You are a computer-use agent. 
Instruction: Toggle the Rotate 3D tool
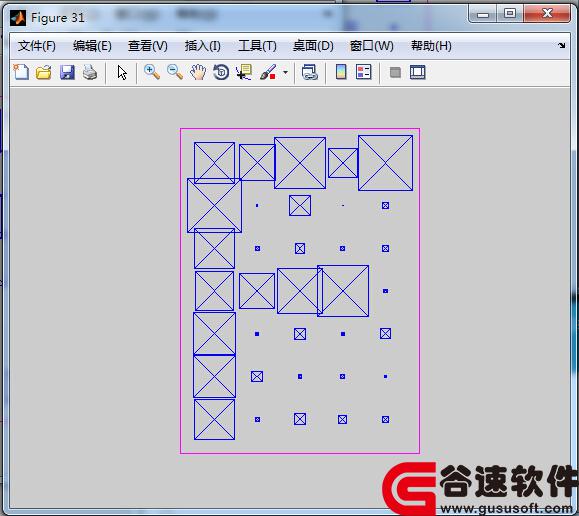pyautogui.click(x=221, y=72)
